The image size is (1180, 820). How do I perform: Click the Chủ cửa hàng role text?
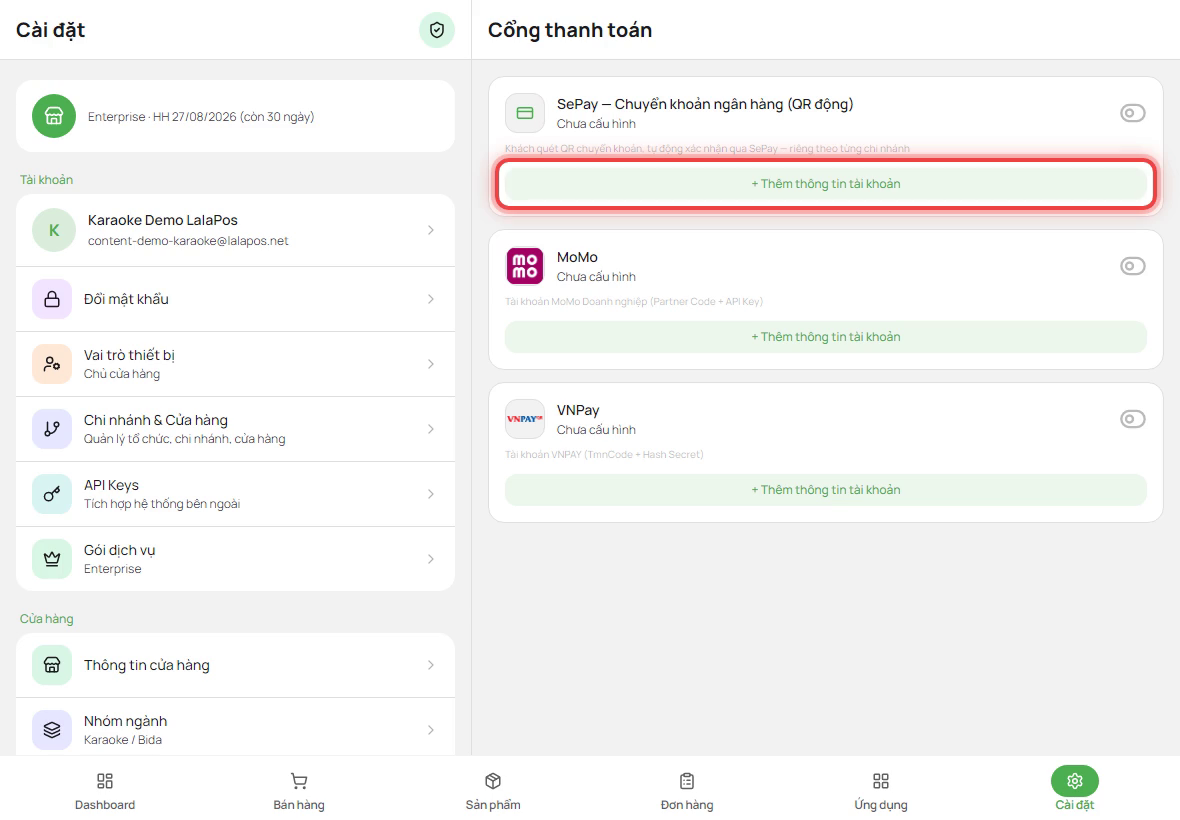click(x=122, y=374)
